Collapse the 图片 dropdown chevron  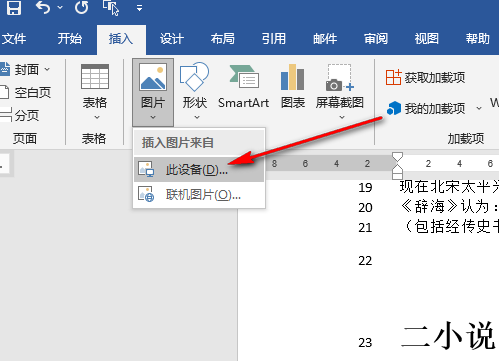pyautogui.click(x=153, y=117)
